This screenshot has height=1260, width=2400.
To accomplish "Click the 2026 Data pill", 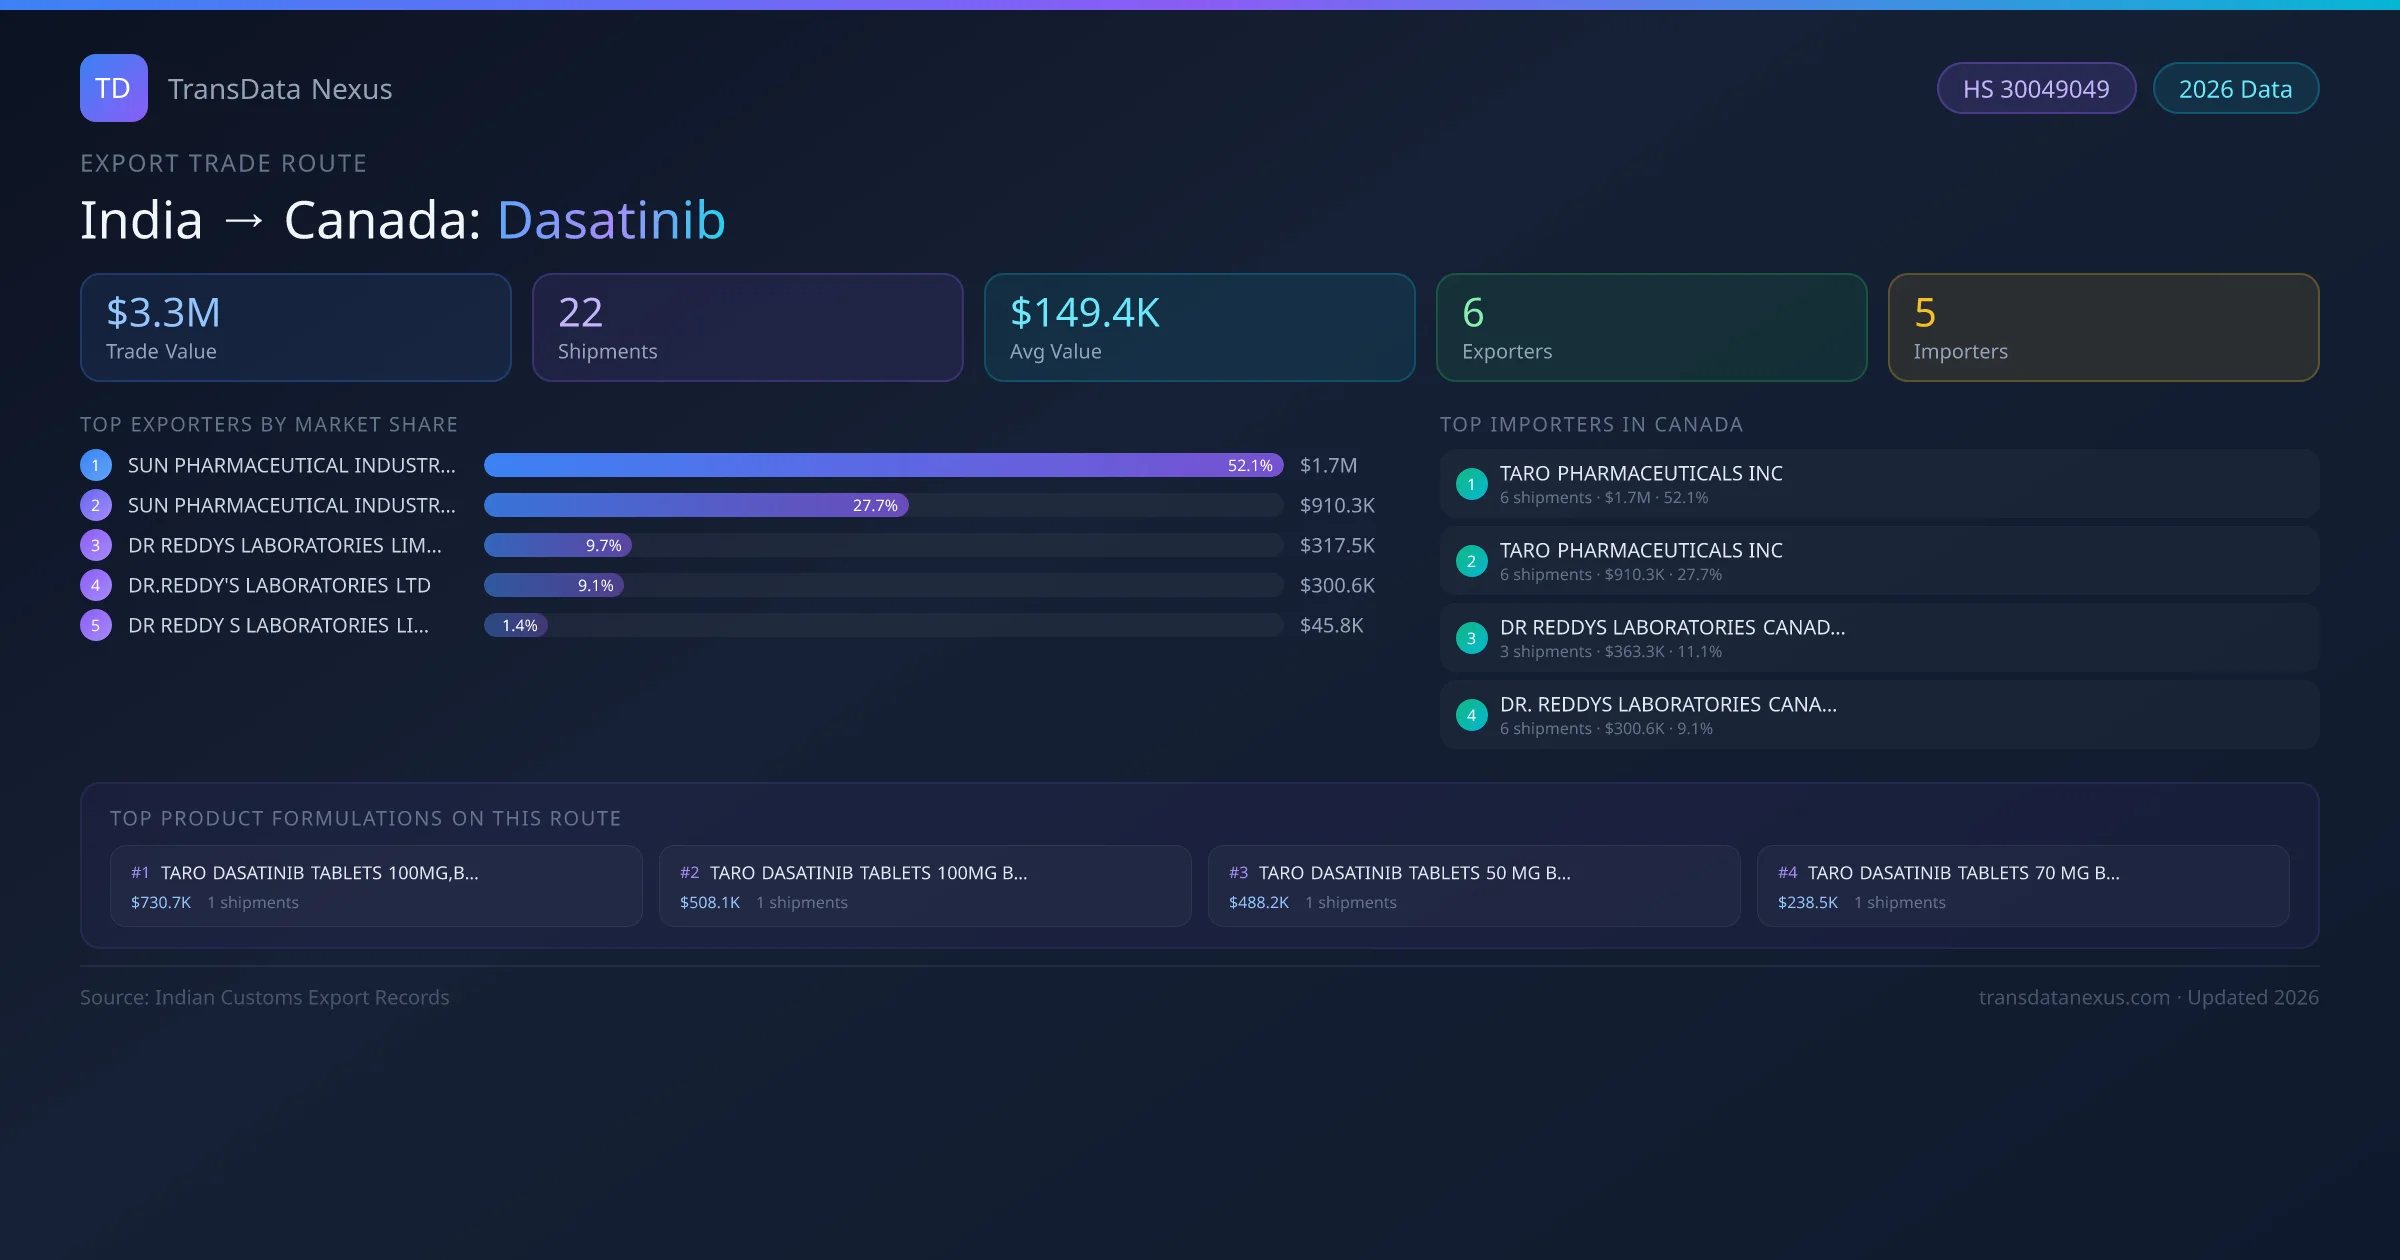I will pyautogui.click(x=2235, y=89).
